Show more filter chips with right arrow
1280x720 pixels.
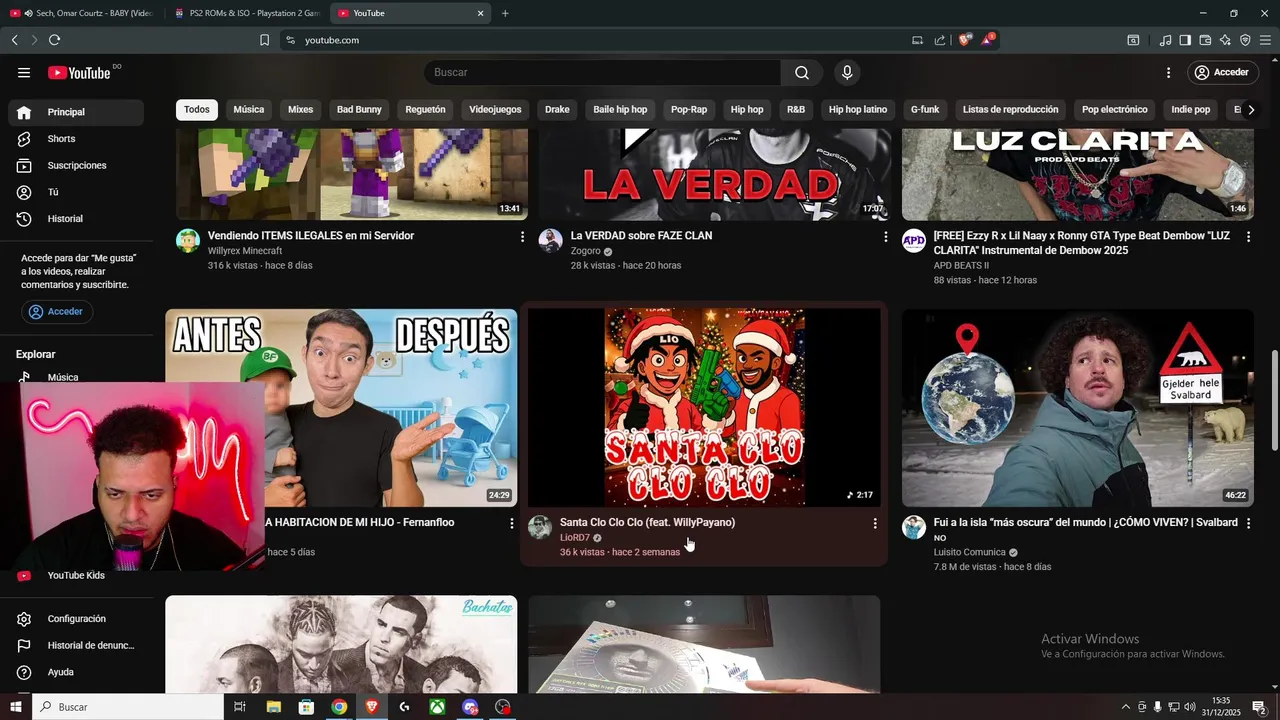pyautogui.click(x=1251, y=110)
